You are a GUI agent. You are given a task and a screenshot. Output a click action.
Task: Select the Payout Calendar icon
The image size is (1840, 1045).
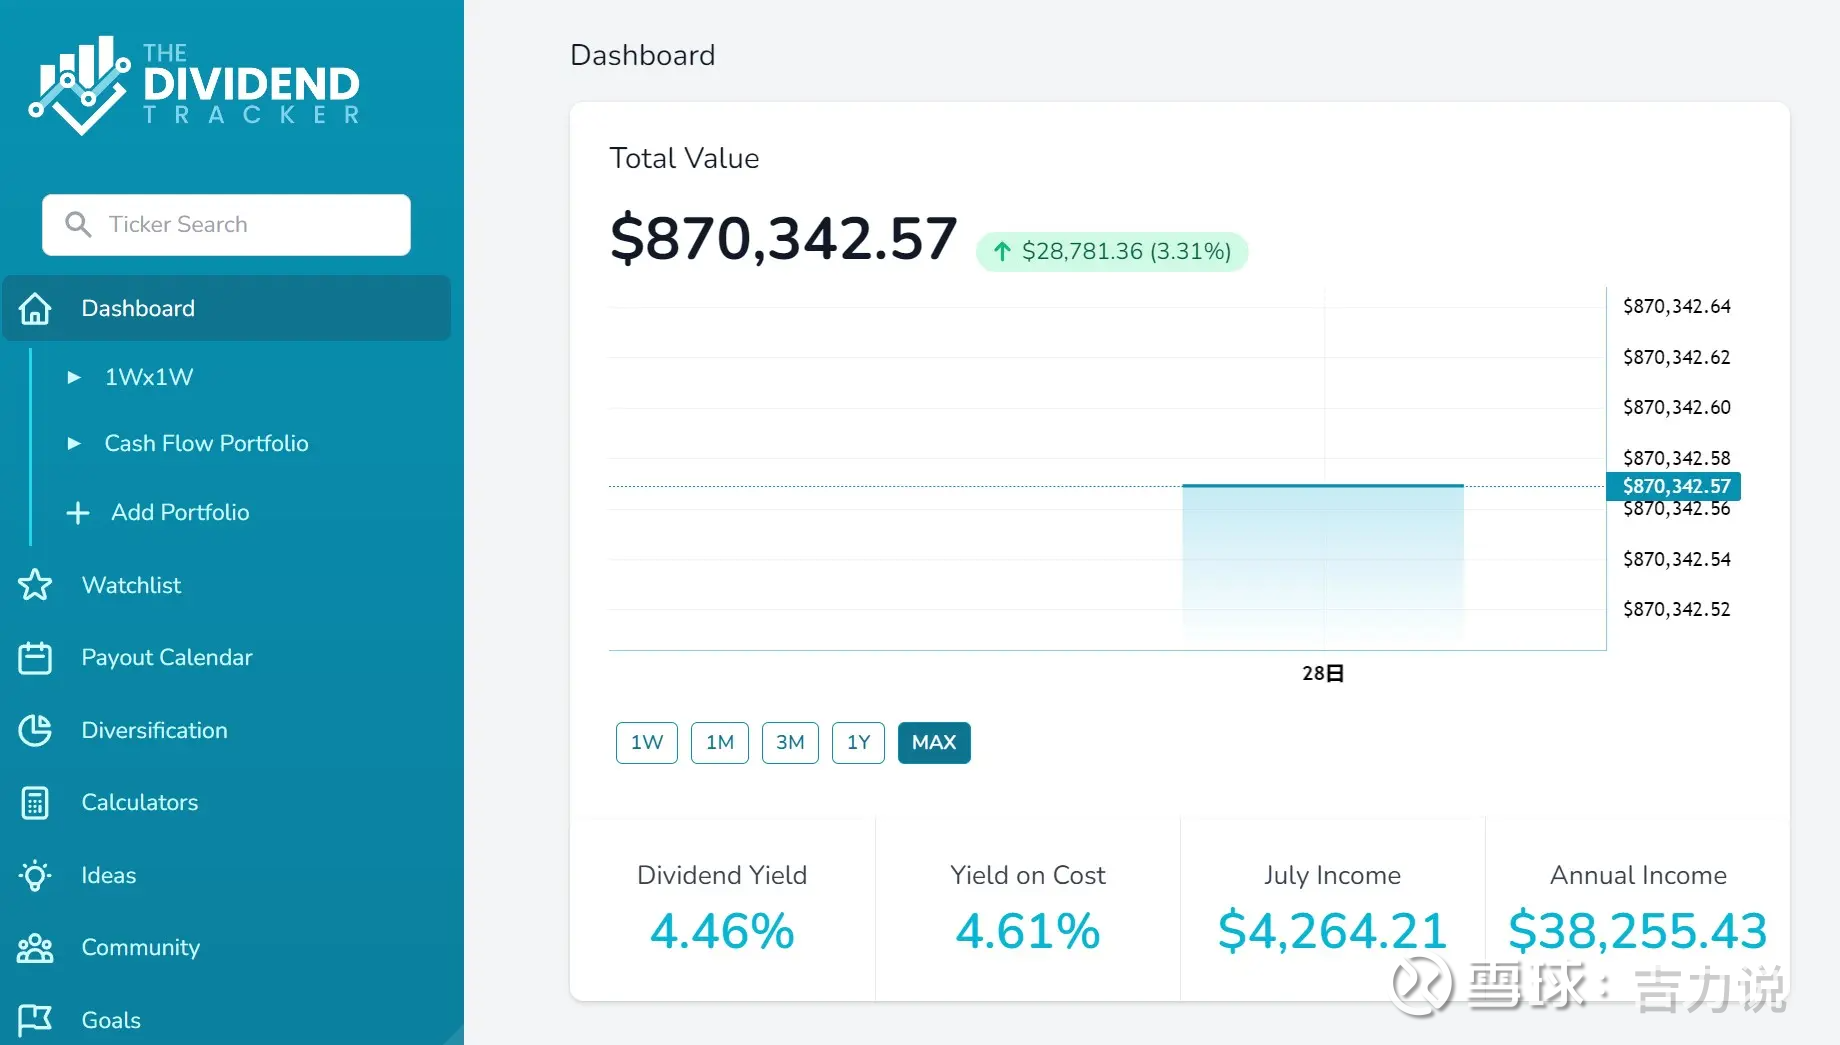[x=36, y=657]
